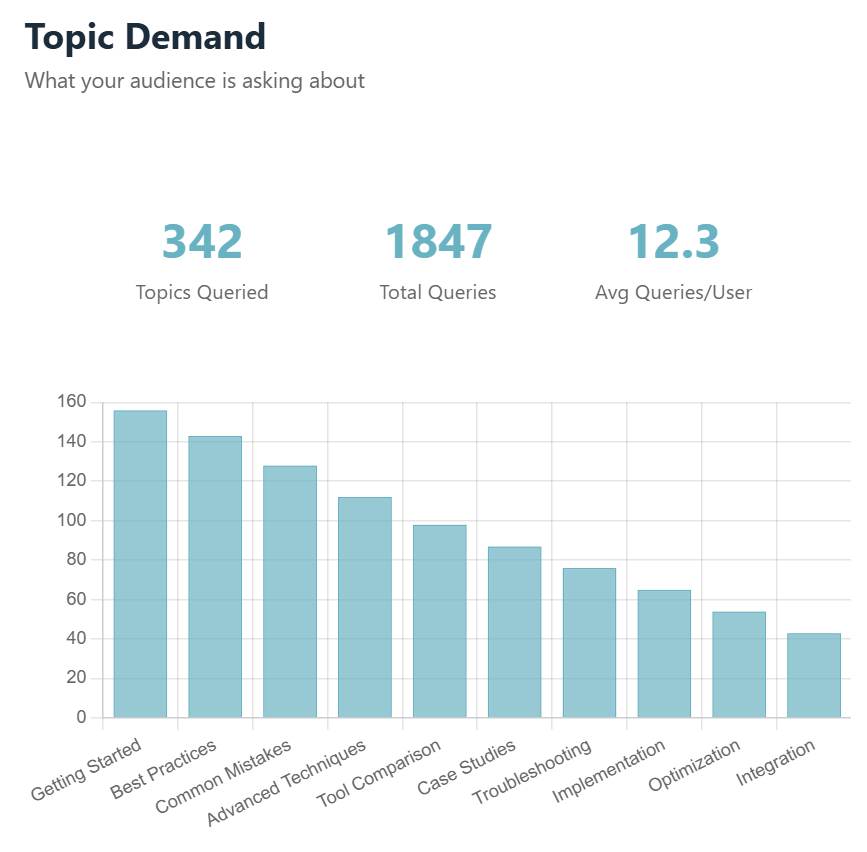Screen dimensions: 867x852
Task: Click the Advanced Techniques bar
Action: coord(364,605)
